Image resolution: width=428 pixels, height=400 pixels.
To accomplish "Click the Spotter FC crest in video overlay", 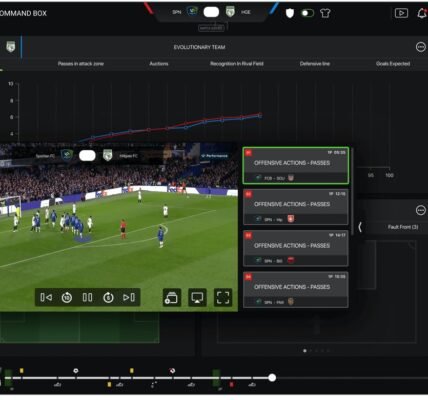I will [67, 155].
